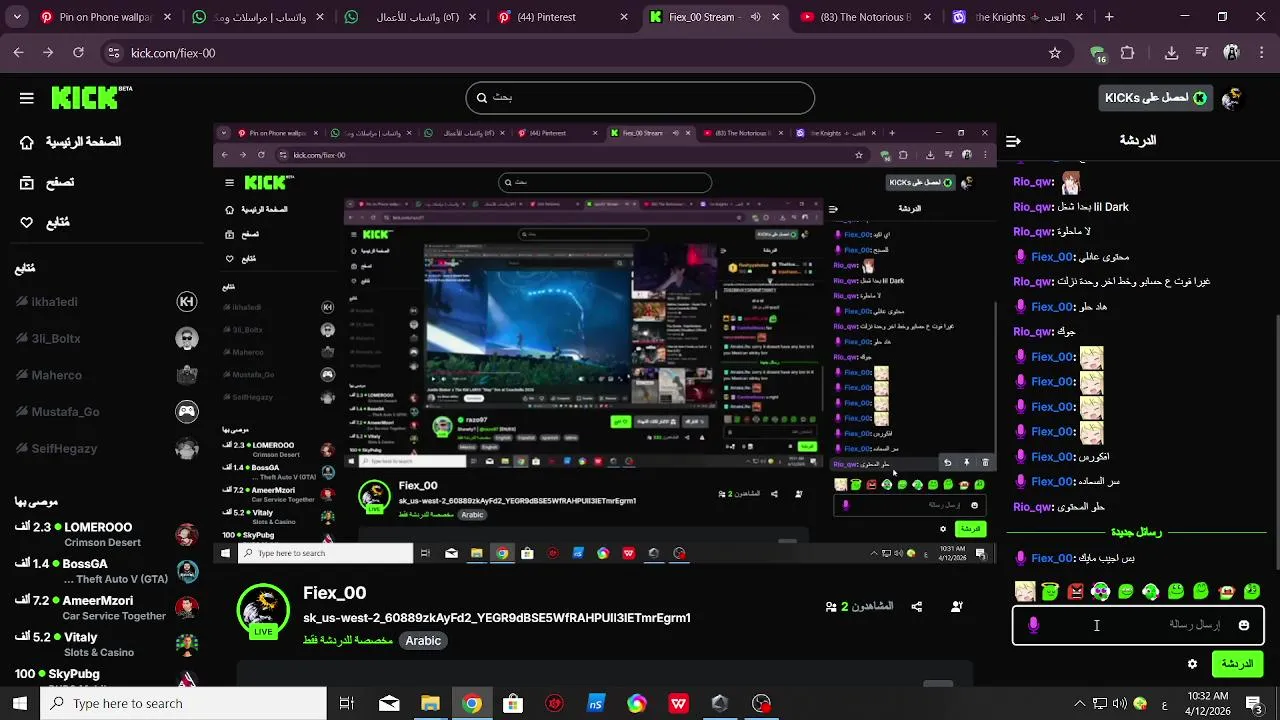Go to الصفحة الرئيسية home page

point(70,142)
